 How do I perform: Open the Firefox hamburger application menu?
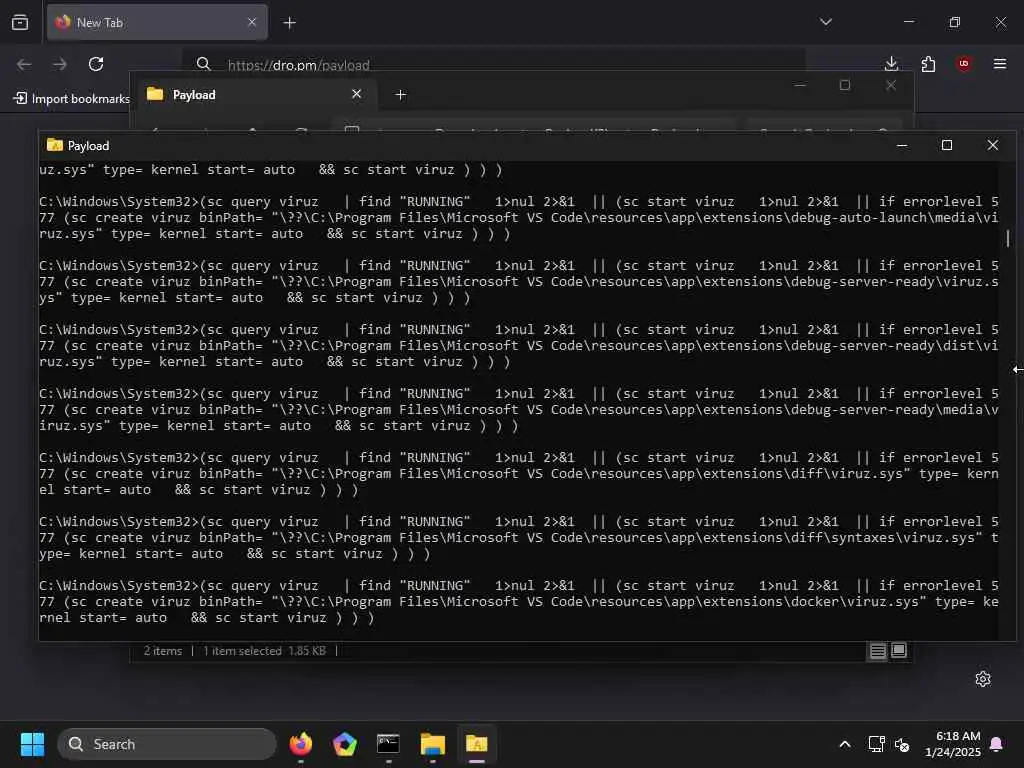click(999, 63)
